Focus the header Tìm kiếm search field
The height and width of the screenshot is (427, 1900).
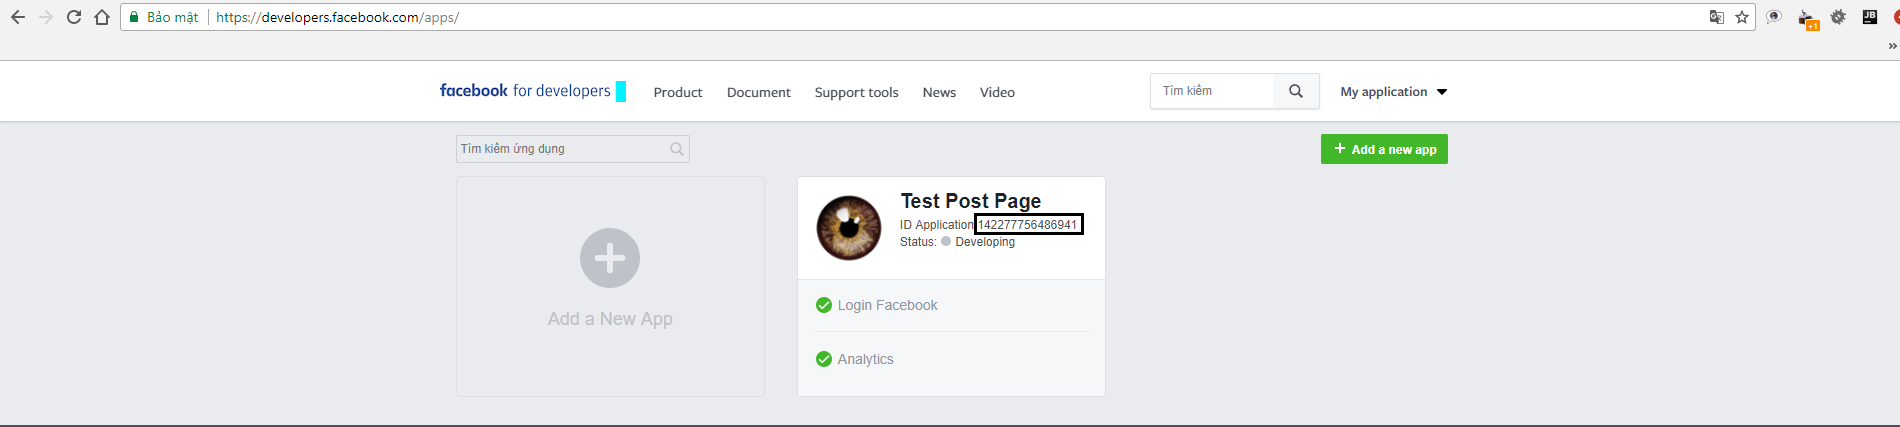[1212, 91]
